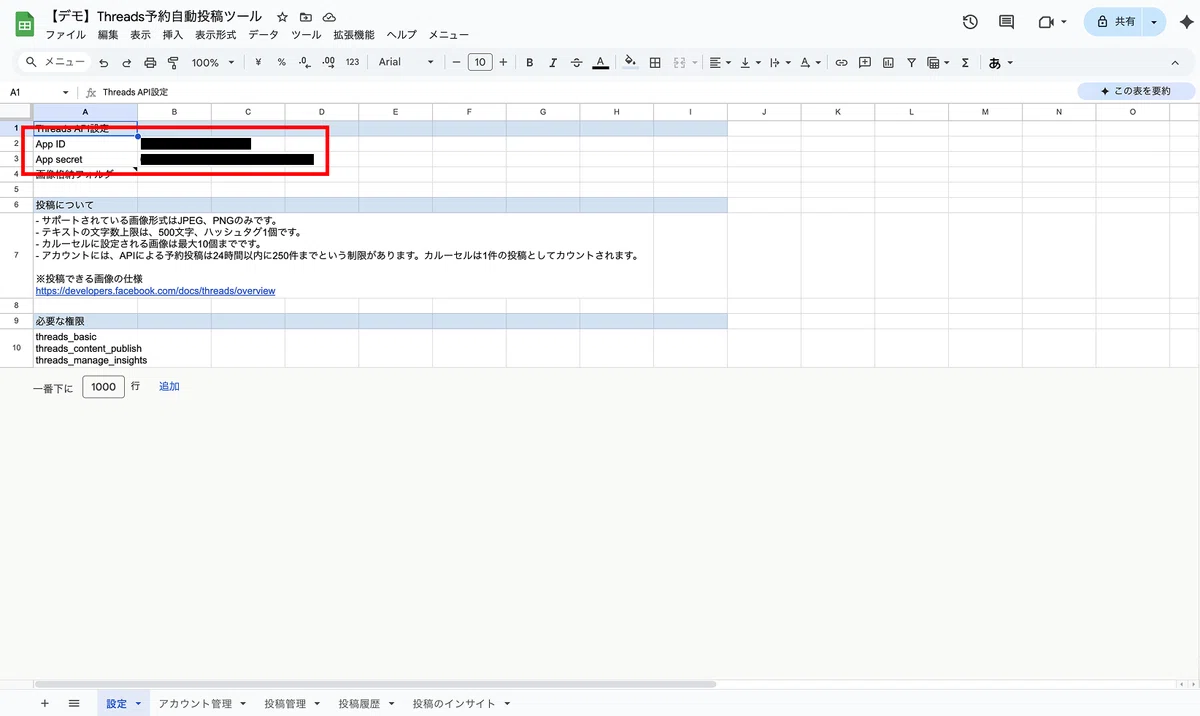The width and height of the screenshot is (1200, 716).
Task: Activate the paint format tool
Action: click(173, 62)
